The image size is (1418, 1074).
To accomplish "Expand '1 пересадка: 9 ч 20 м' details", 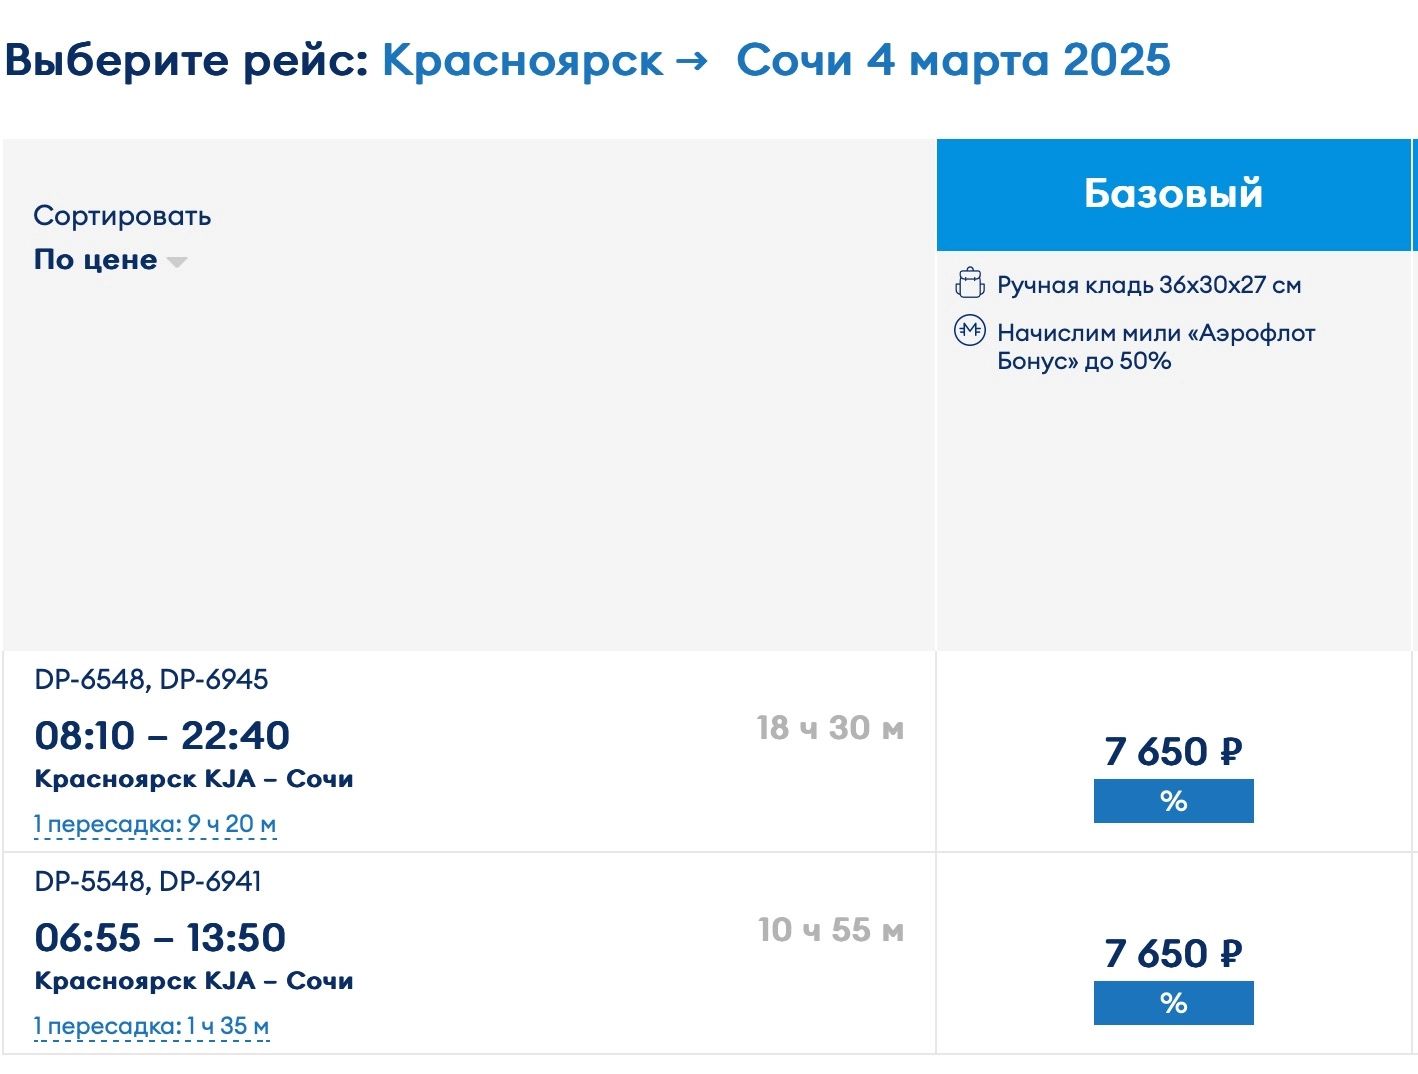I will 155,824.
